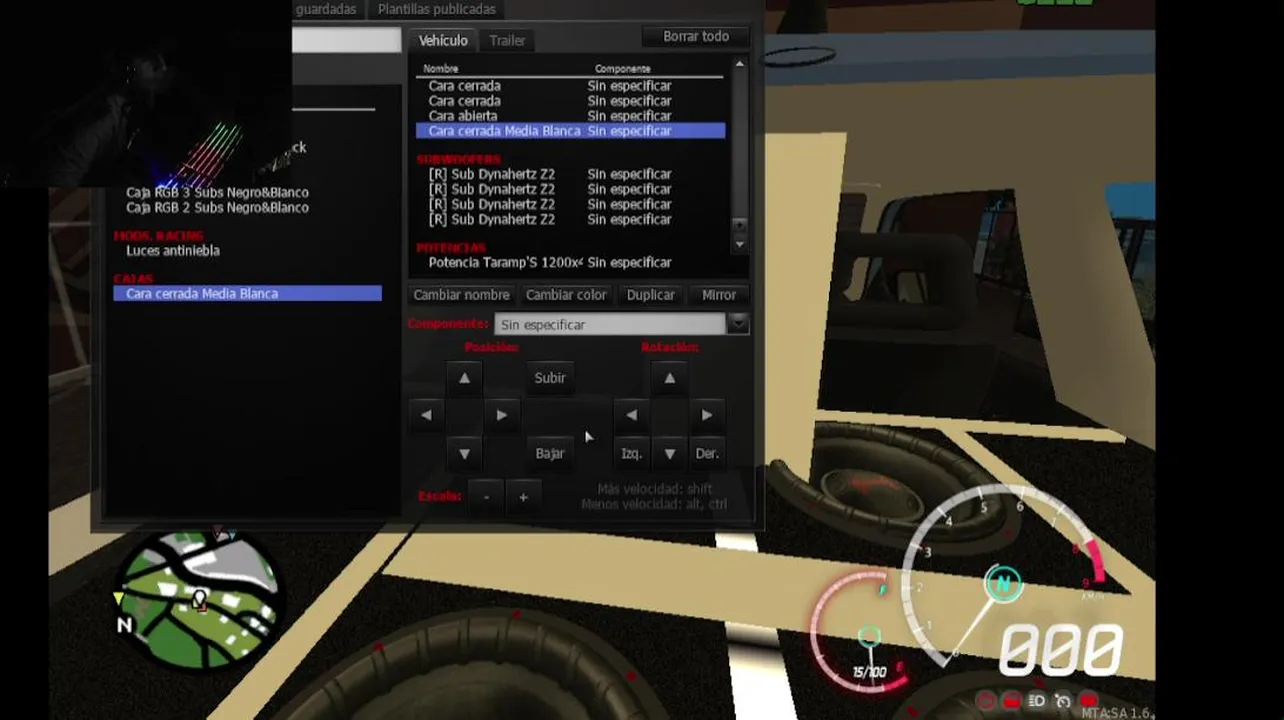
Task: Switch to the Vehículo tab
Action: [443, 40]
